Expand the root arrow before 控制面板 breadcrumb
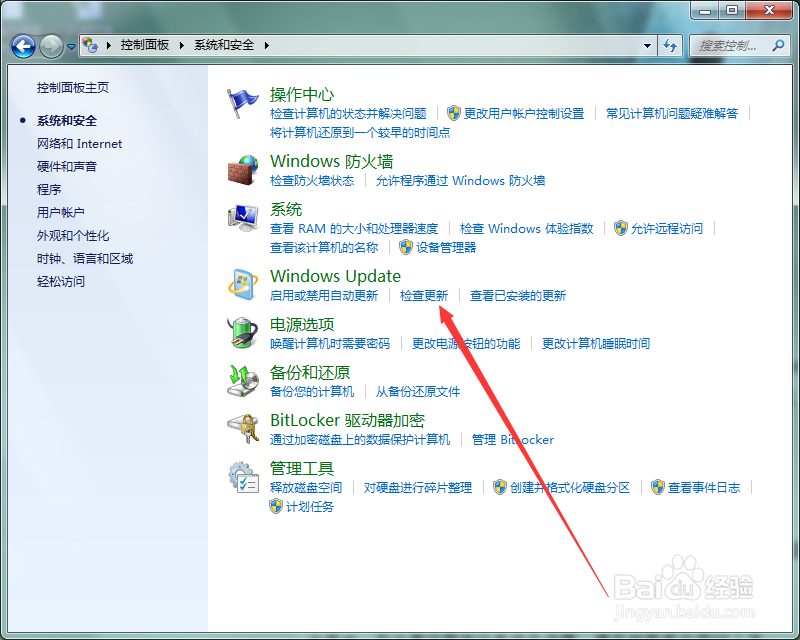Screen dimensions: 800x640 (109, 45)
